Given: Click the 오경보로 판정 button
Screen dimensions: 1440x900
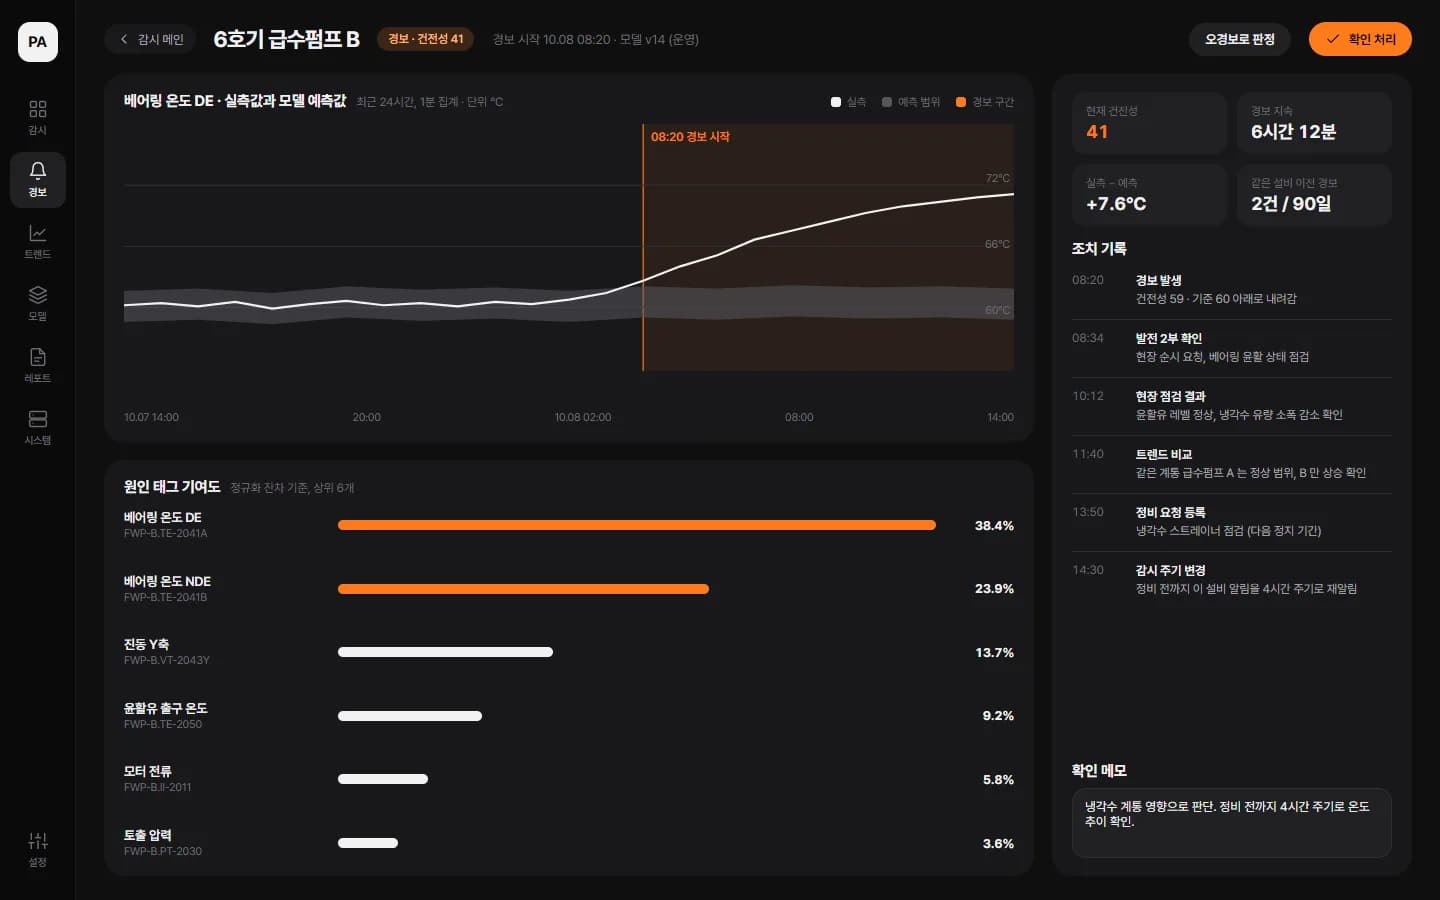Looking at the screenshot, I should (1240, 39).
